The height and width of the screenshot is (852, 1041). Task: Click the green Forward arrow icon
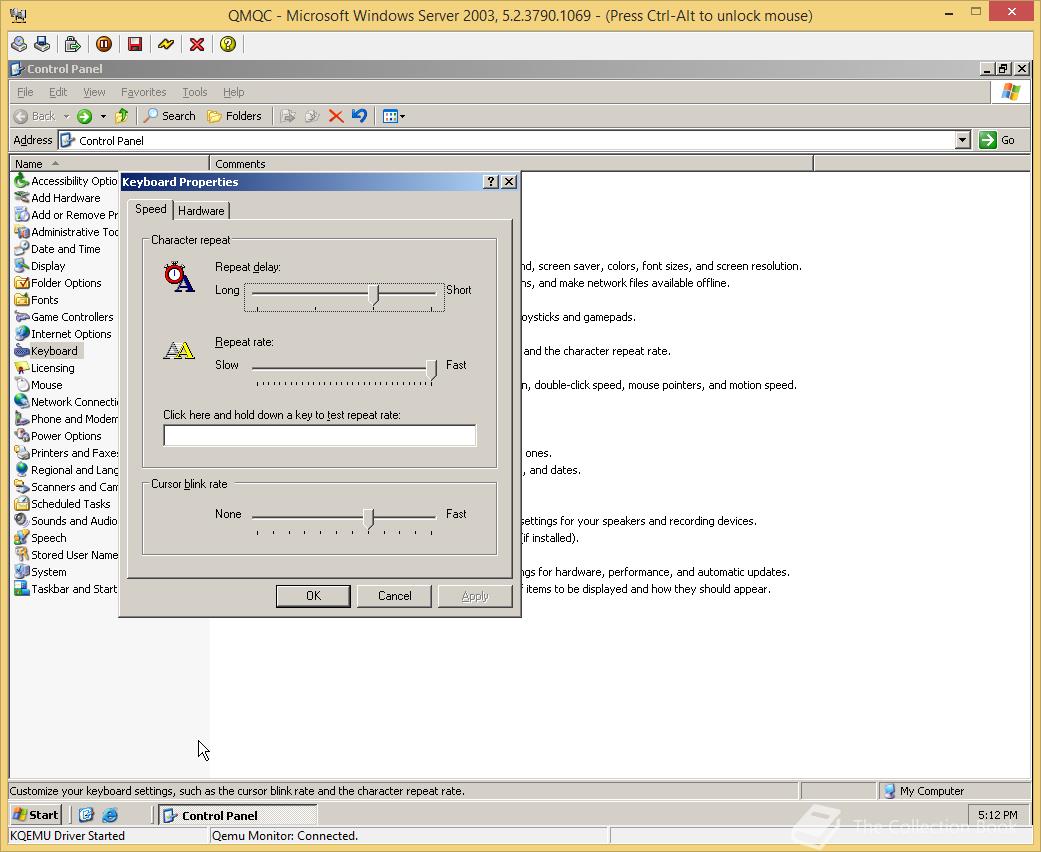point(84,116)
